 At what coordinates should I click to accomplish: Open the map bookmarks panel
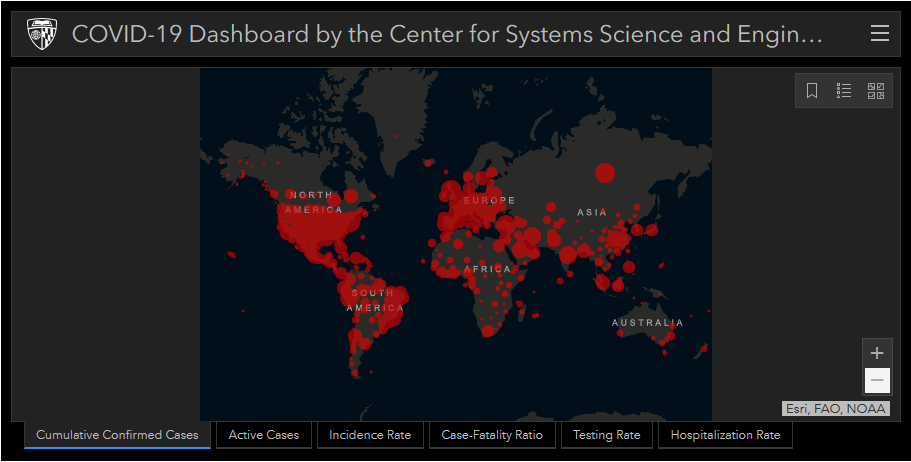pos(812,91)
